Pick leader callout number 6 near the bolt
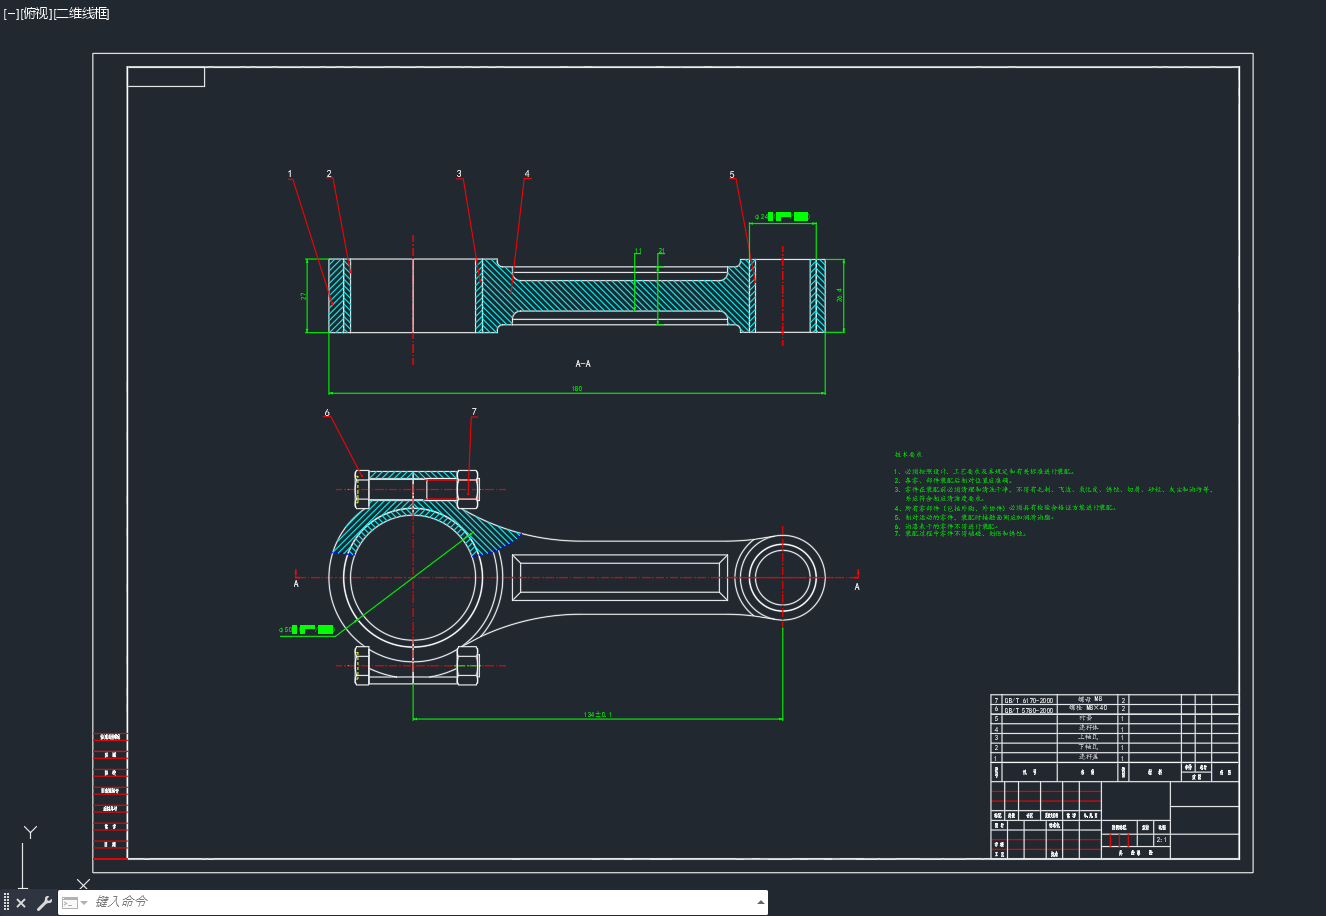Screen dimensions: 1326x916 [x=327, y=413]
